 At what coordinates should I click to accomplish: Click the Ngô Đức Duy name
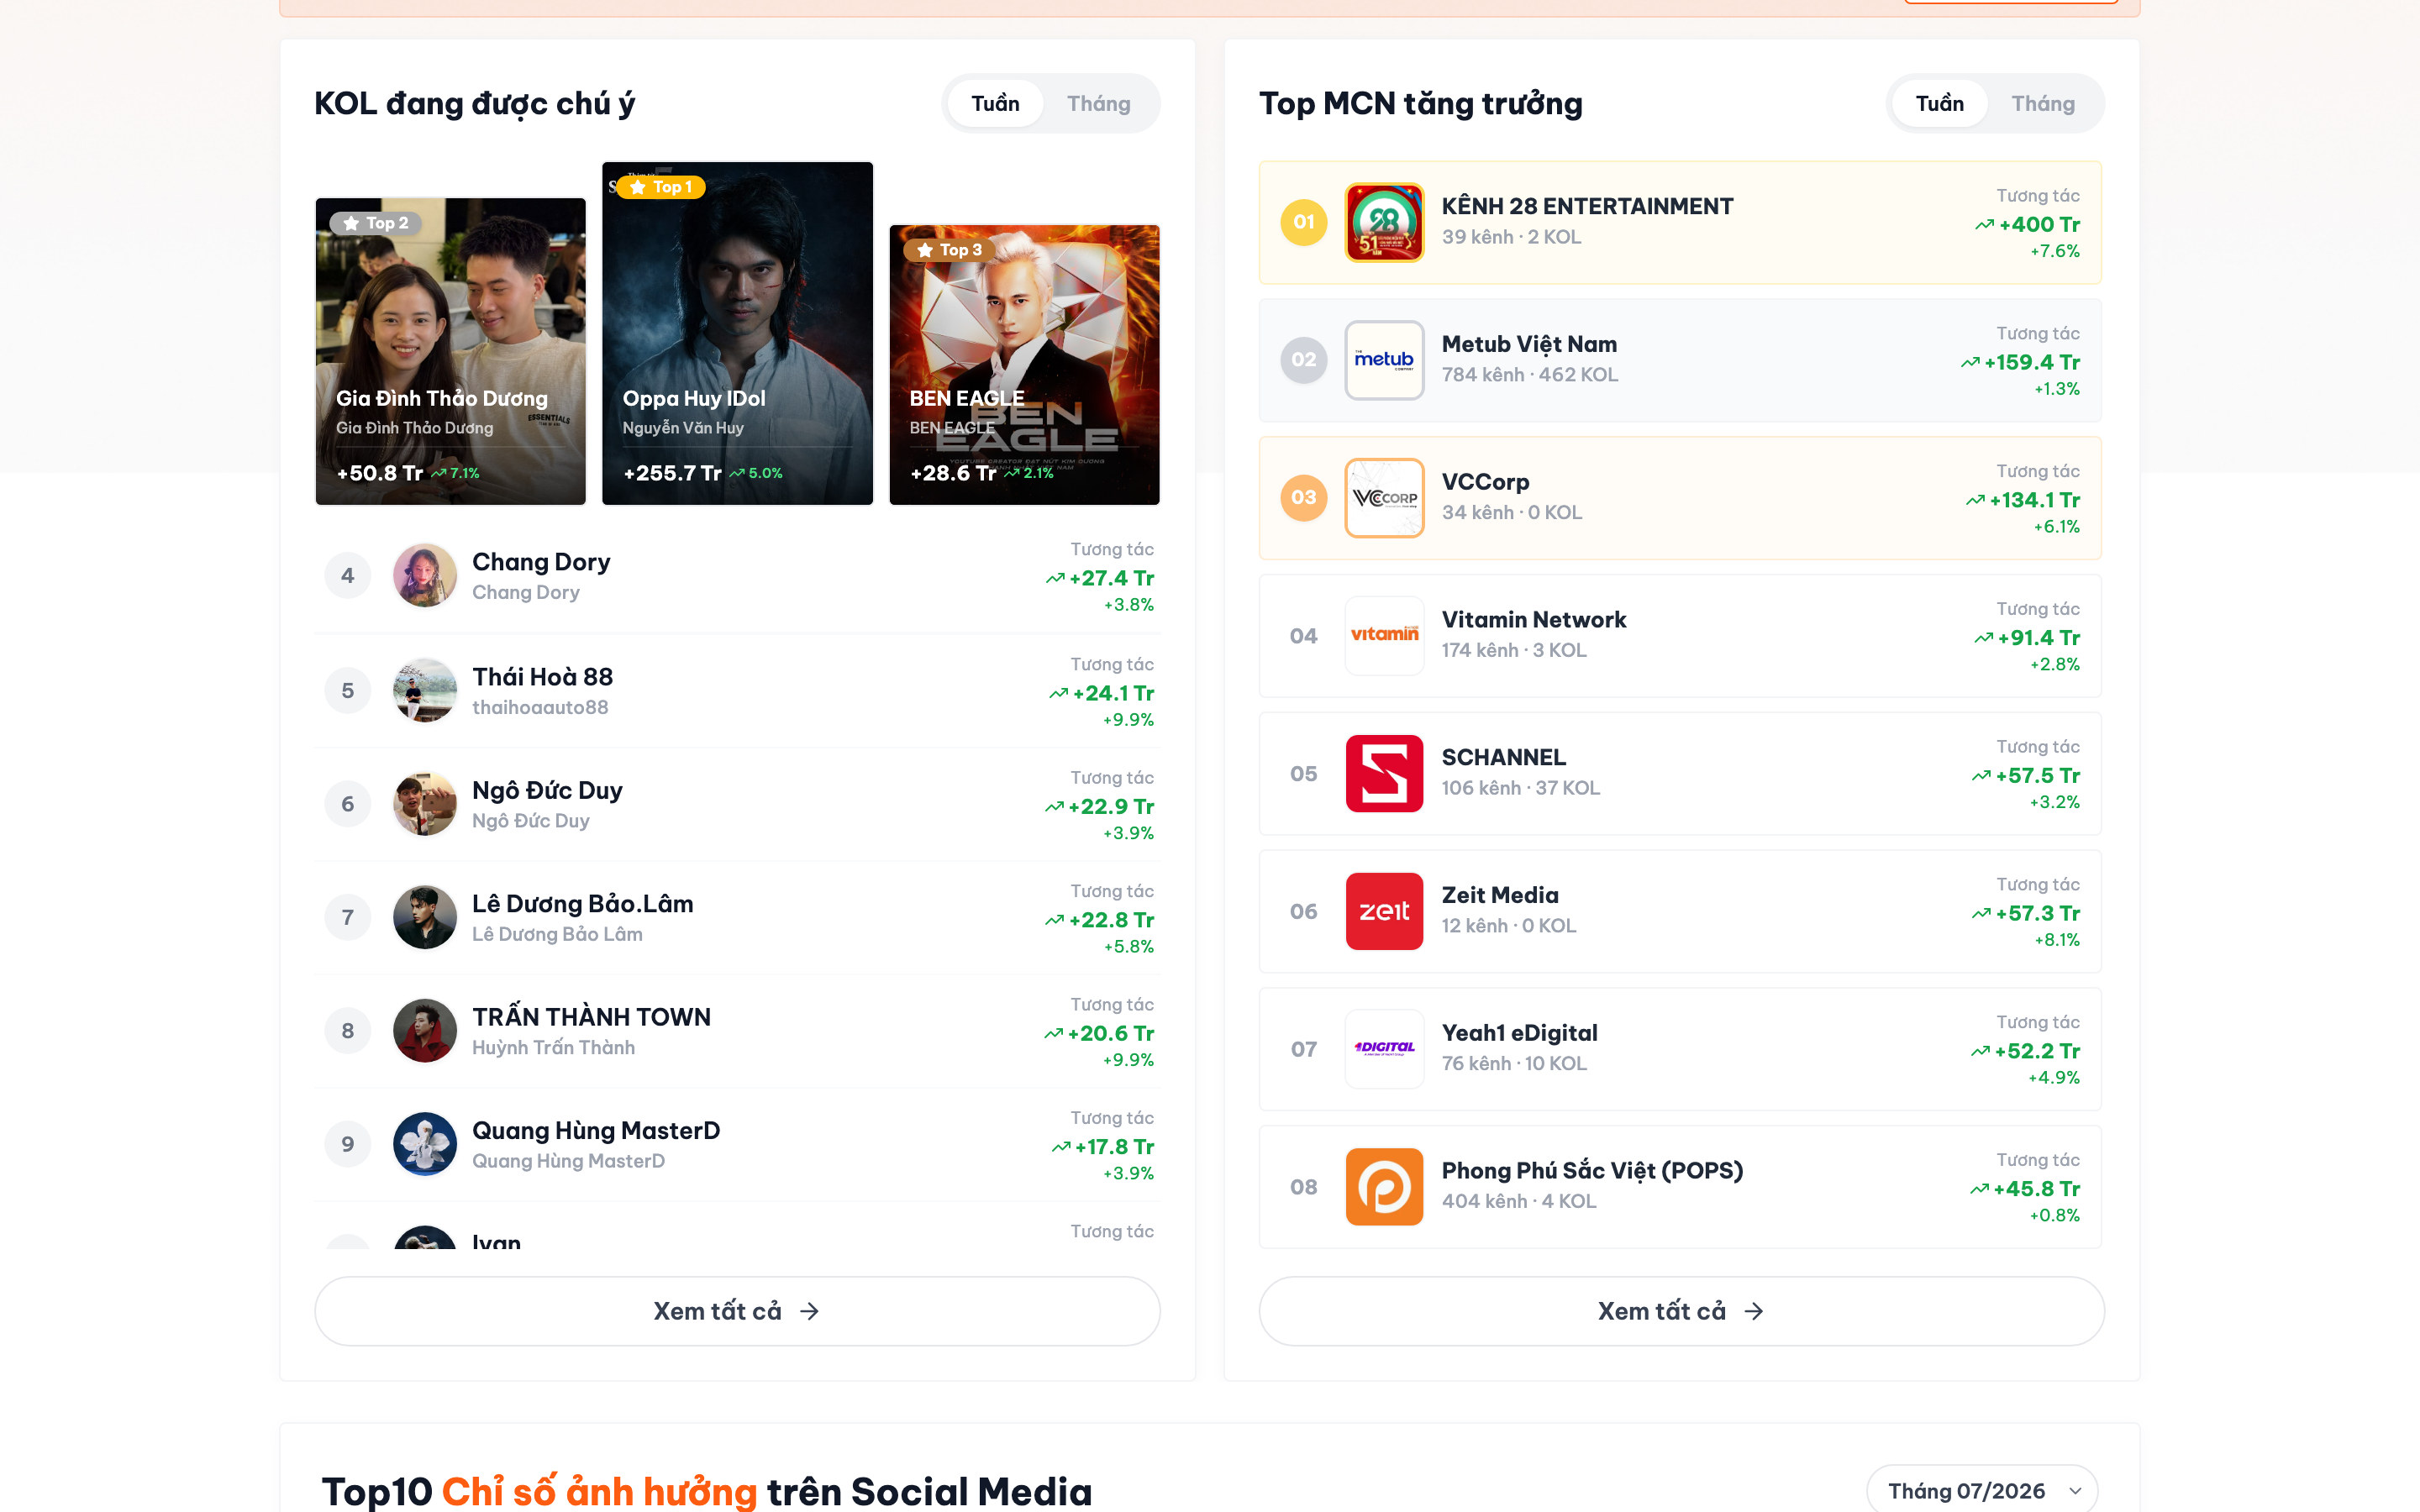pyautogui.click(x=547, y=791)
